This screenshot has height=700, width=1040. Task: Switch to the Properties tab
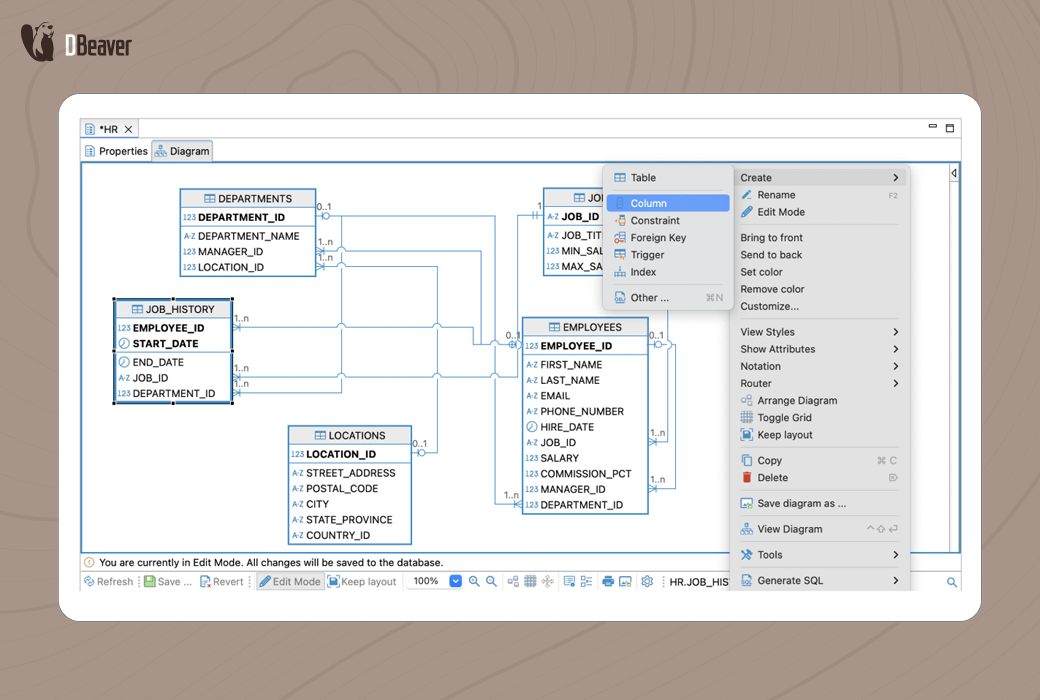tap(116, 151)
